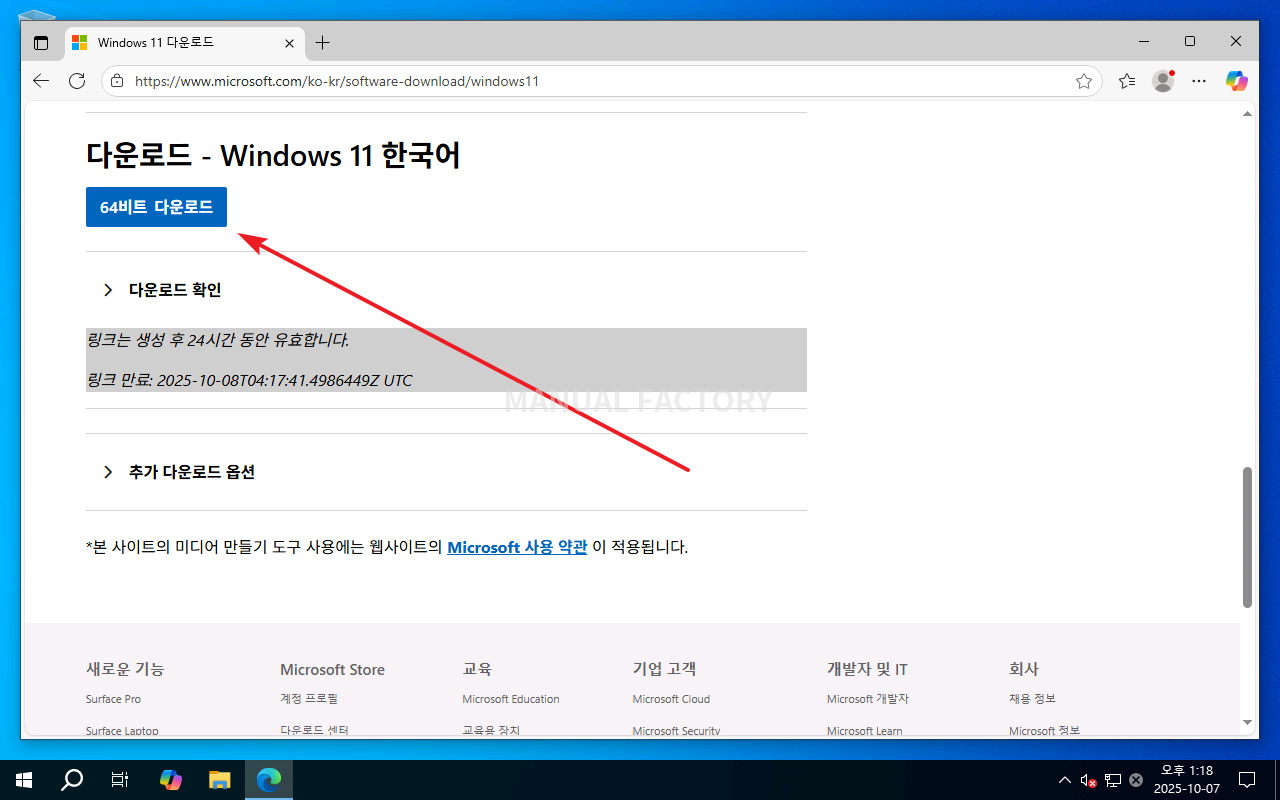This screenshot has width=1280, height=800.
Task: Open the Microsoft 사용 약관 link
Action: [x=517, y=547]
